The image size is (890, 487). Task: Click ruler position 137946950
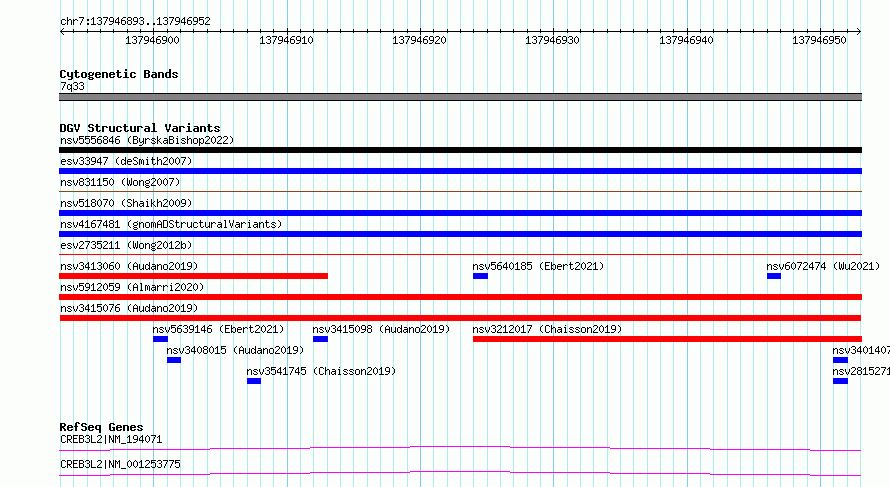(x=819, y=40)
